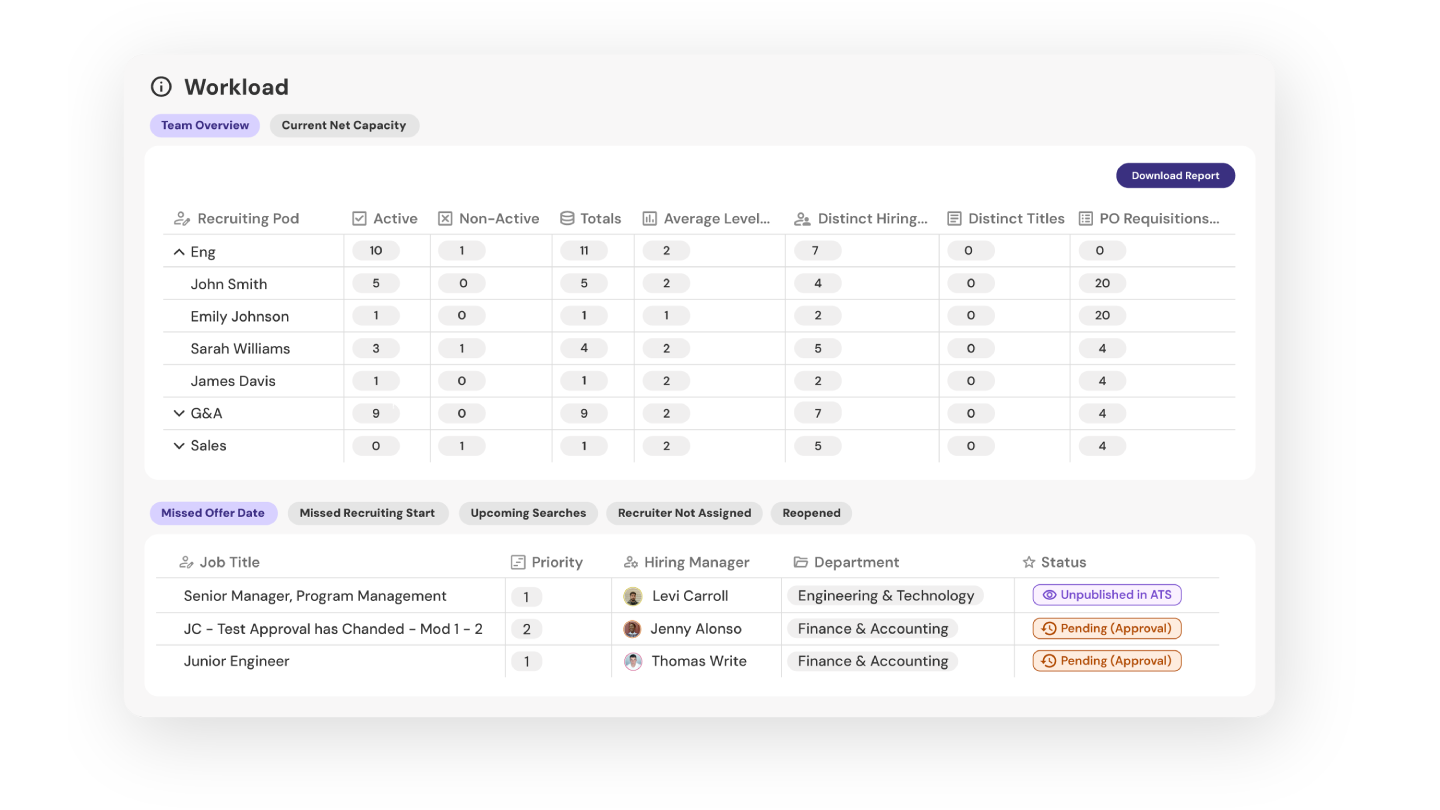Open the Upcoming Searches tab
Viewport: 1440px width, 810px height.
(528, 514)
